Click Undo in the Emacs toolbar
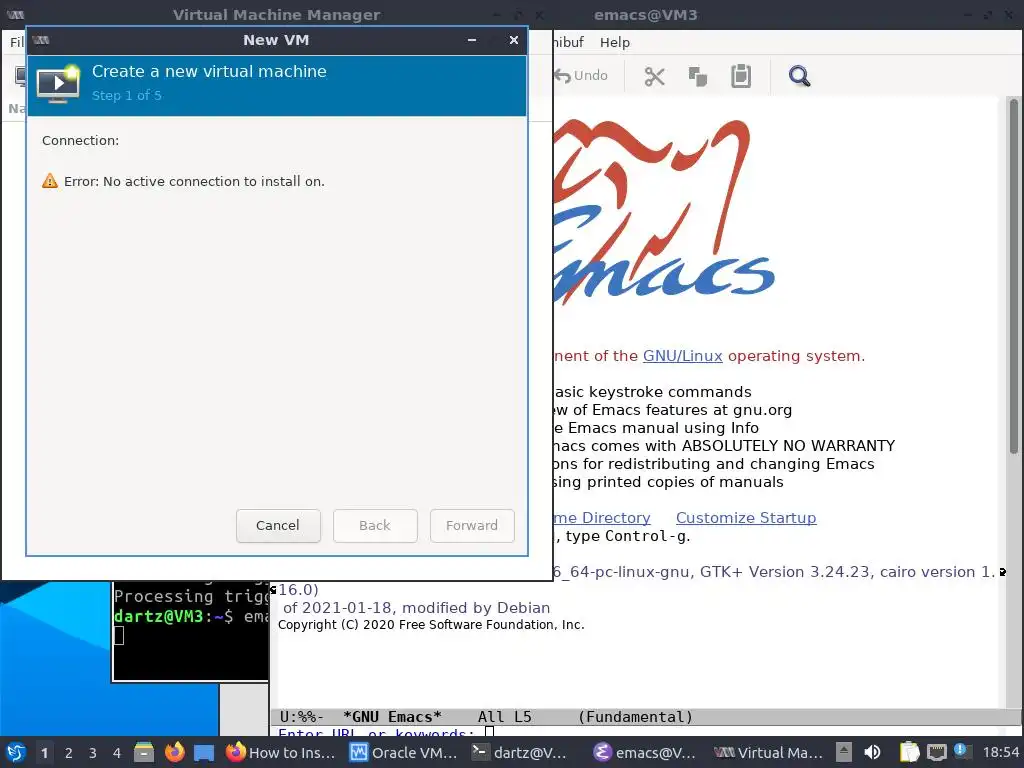This screenshot has width=1024, height=768. [581, 76]
